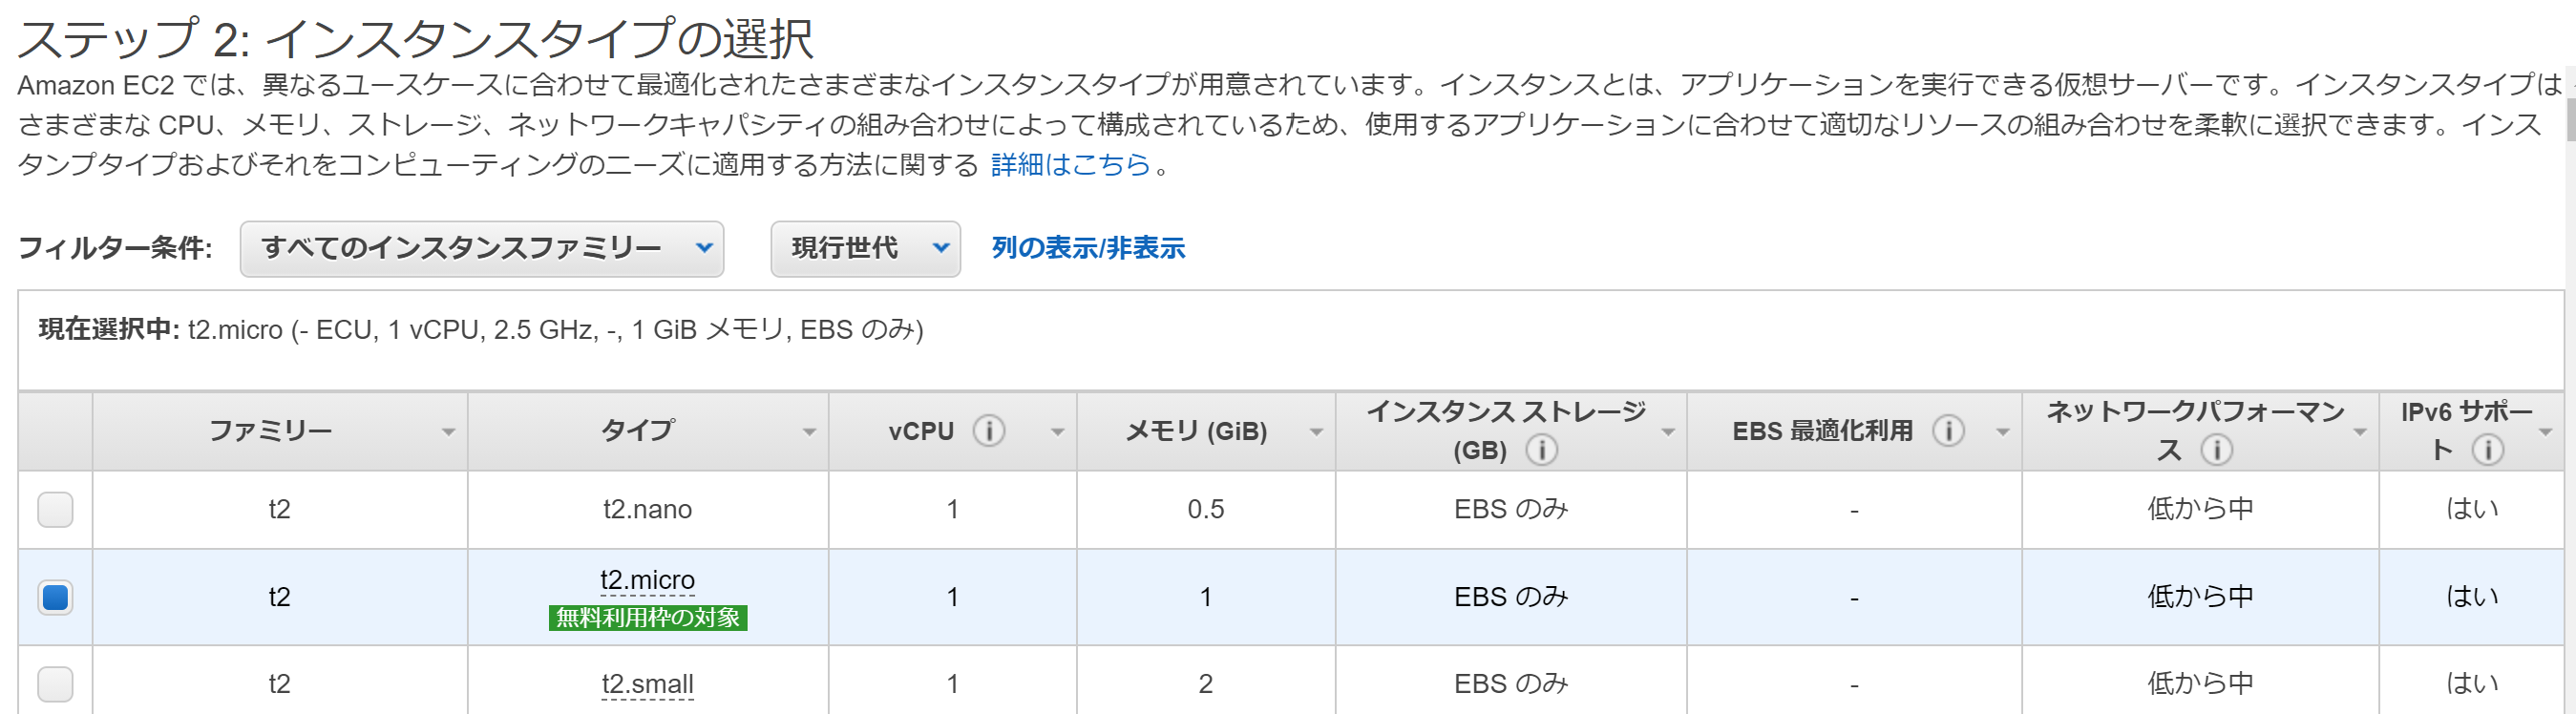
Task: Click the vCPU column sort dropdown arrow
Action: pos(1057,432)
